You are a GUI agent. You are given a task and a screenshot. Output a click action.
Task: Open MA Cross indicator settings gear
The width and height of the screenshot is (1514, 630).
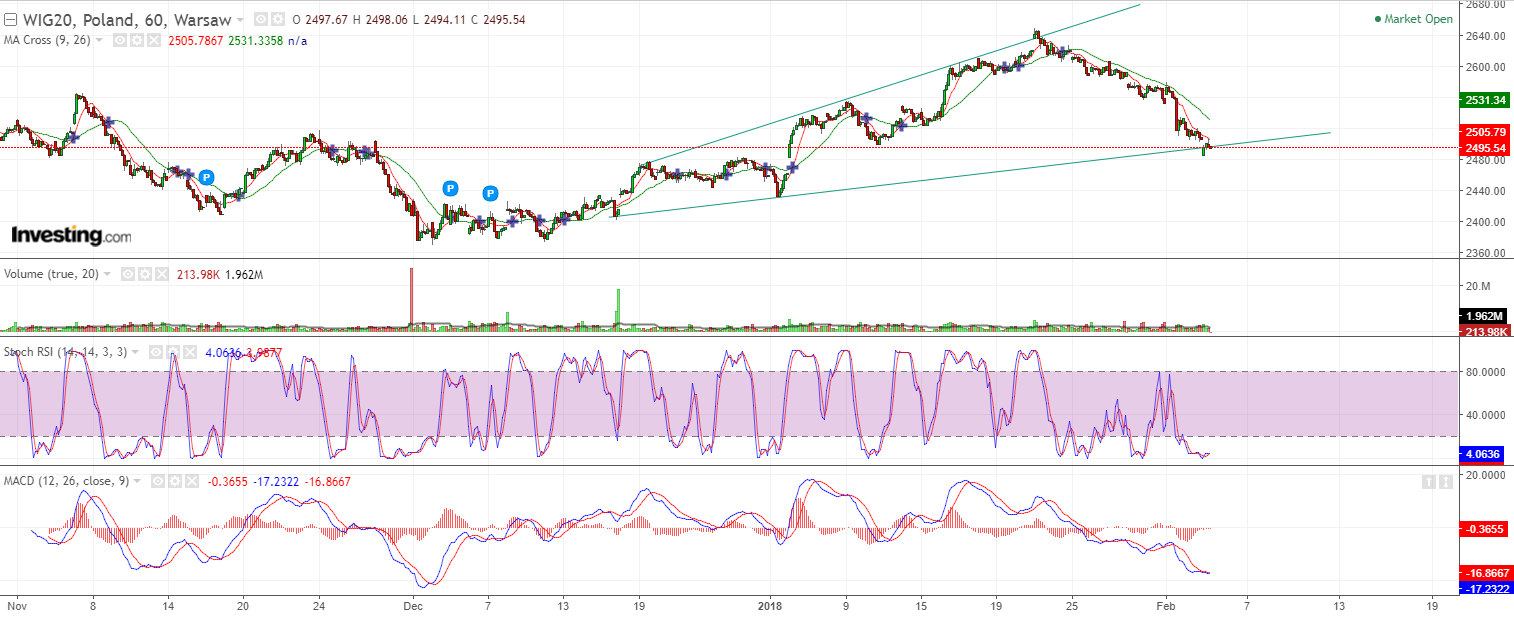[137, 41]
